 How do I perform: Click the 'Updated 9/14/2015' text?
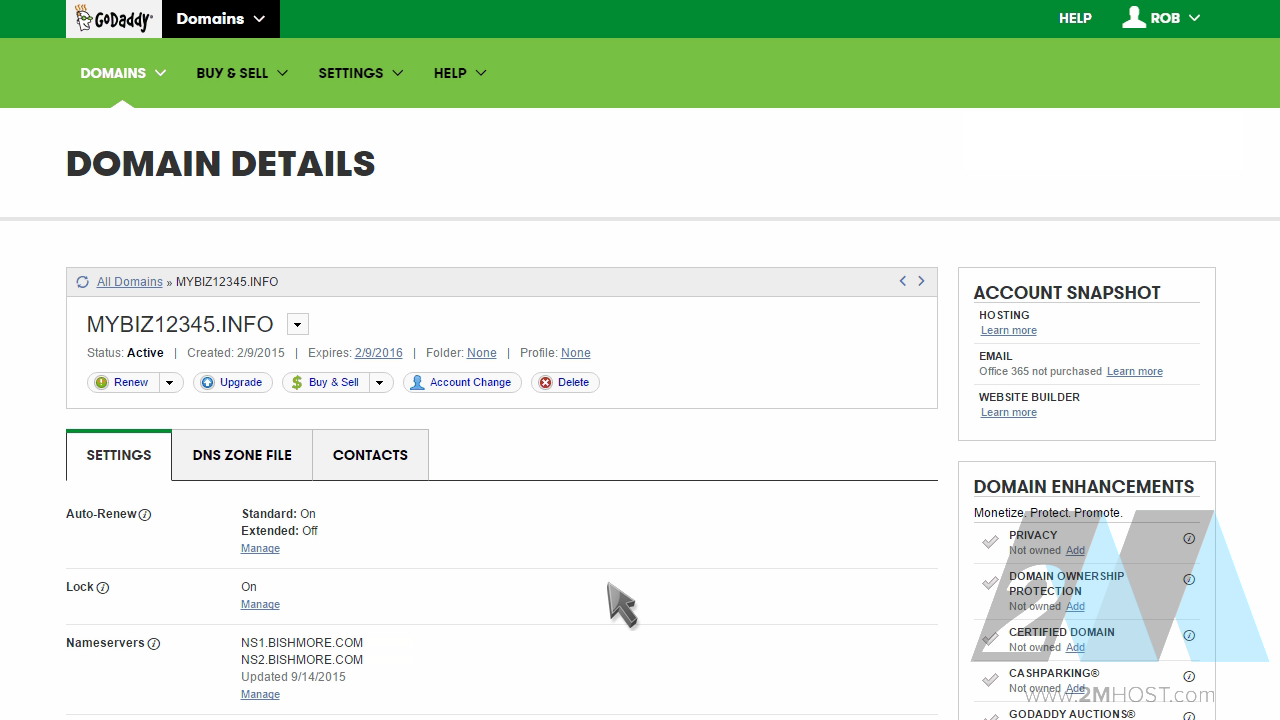coord(293,677)
